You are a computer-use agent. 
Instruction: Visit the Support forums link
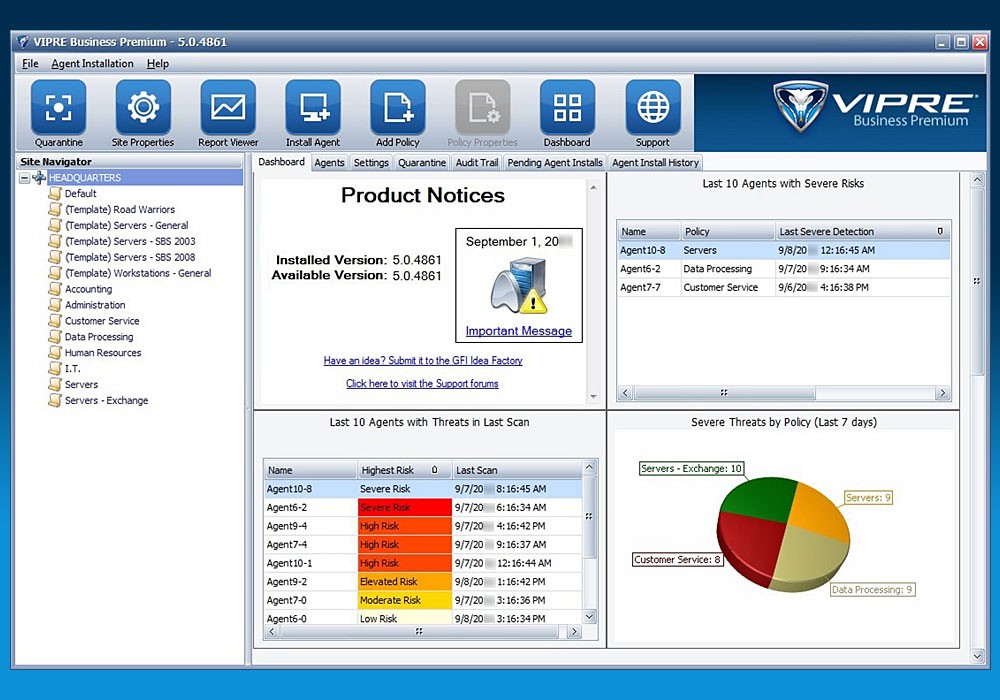pos(422,383)
